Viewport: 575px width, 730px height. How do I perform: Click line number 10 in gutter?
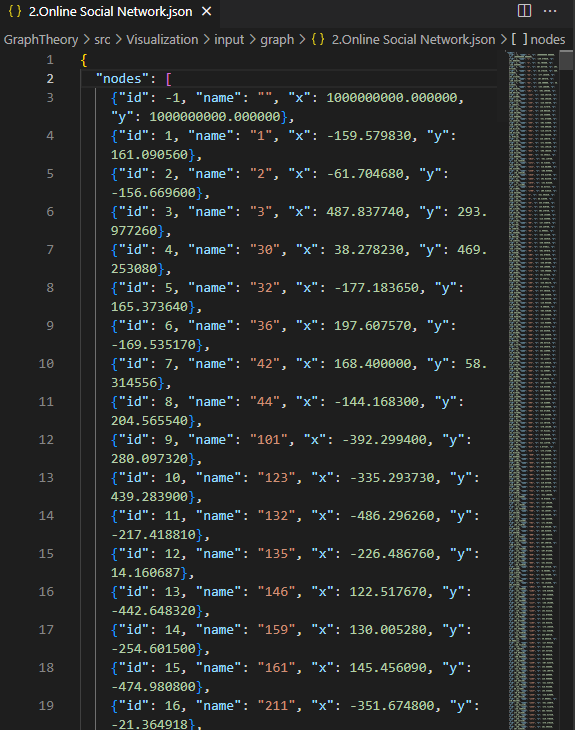pyautogui.click(x=46, y=364)
